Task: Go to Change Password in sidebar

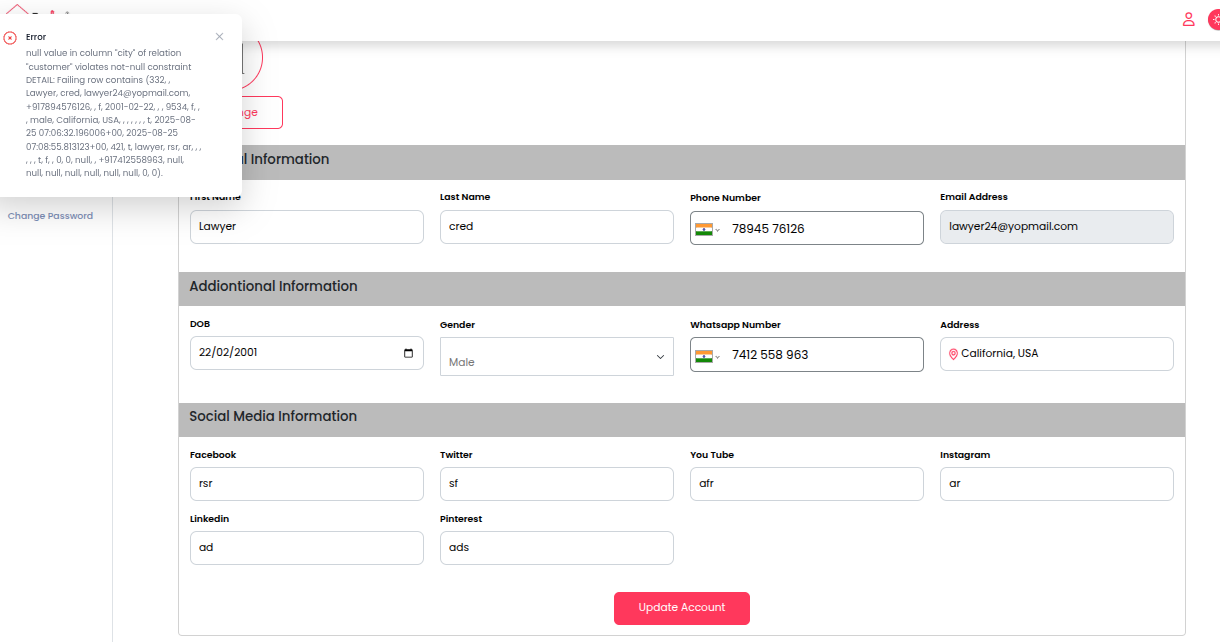Action: 50,216
